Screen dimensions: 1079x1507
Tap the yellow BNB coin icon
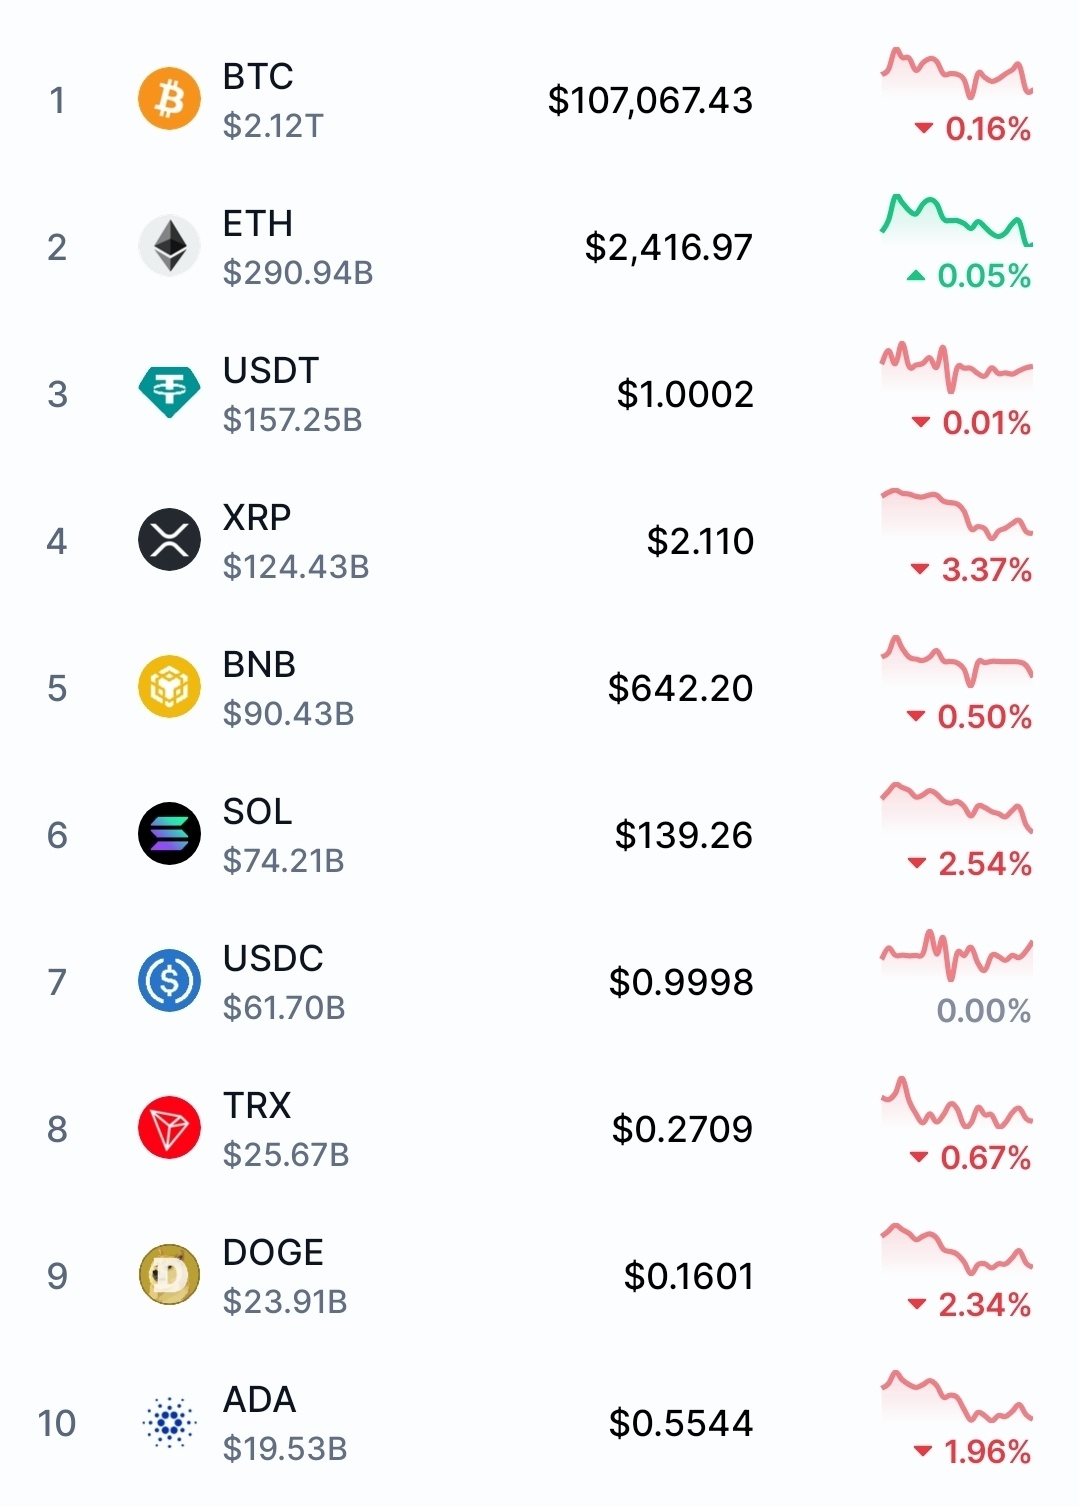169,687
